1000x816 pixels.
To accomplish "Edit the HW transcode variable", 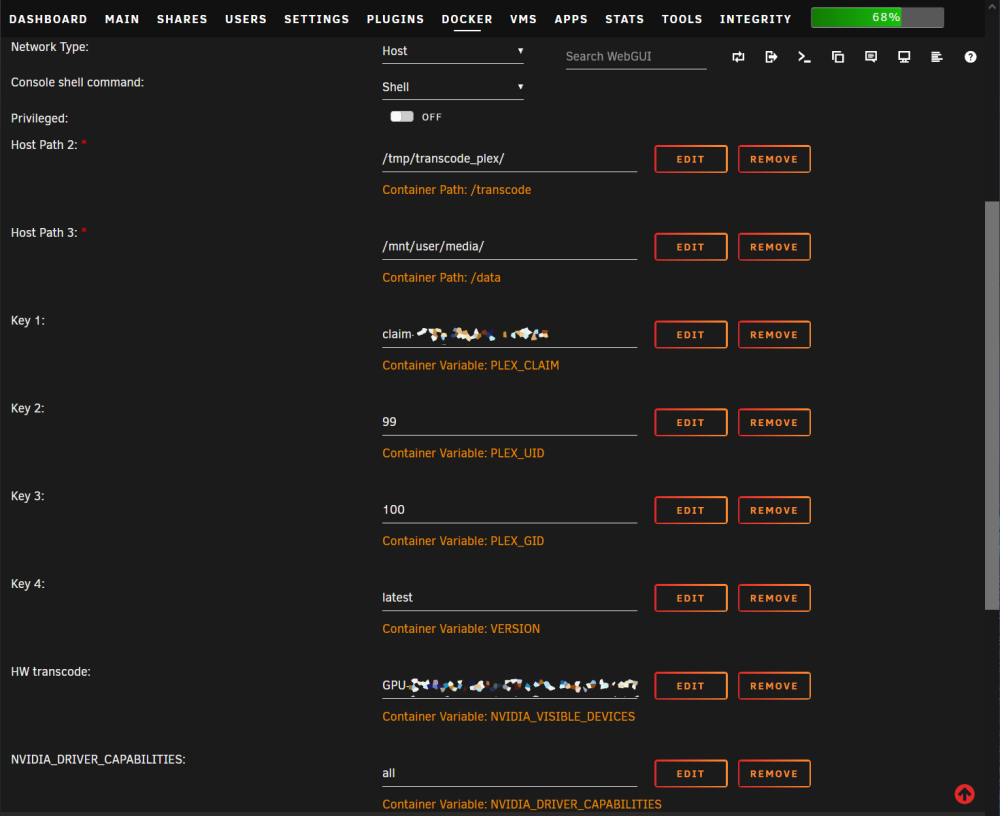I will pos(691,686).
